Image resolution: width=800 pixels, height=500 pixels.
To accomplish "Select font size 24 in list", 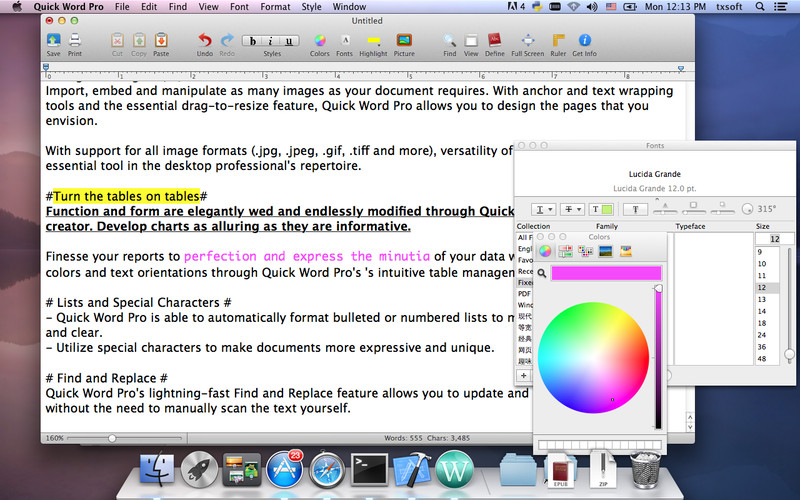I will click(767, 335).
